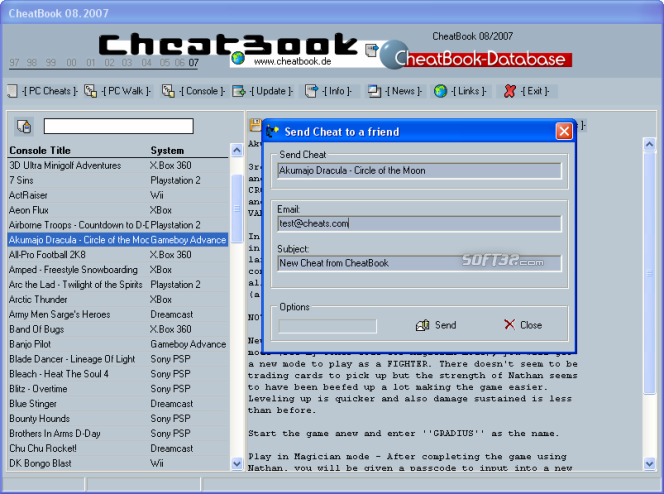Select Akumajo Dracula - Circle of the Moon row
This screenshot has width=664, height=494.
pyautogui.click(x=118, y=240)
